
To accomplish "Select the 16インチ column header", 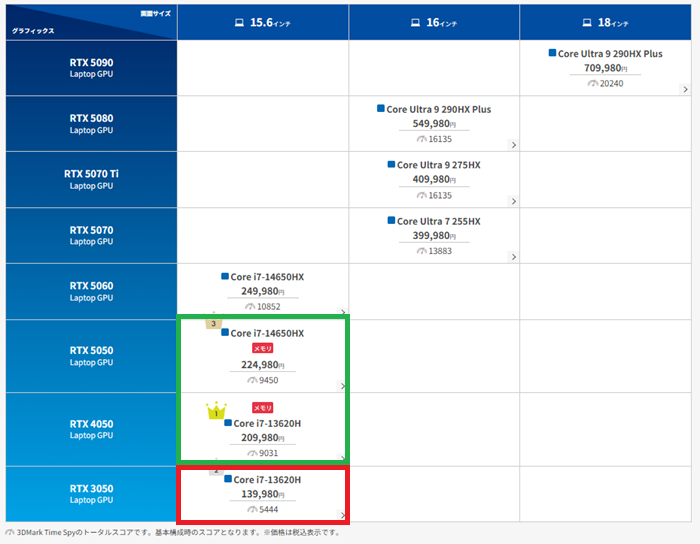I will [x=434, y=22].
